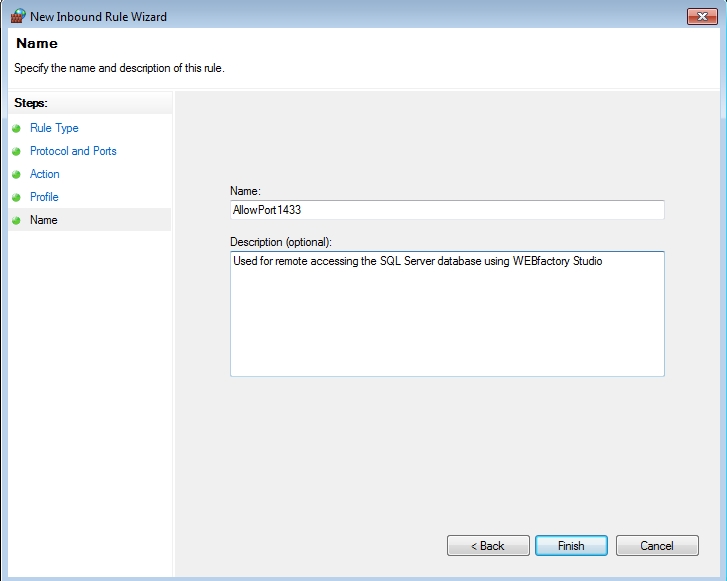The image size is (727, 581).
Task: Close the wizard with the red X
Action: [x=699, y=16]
